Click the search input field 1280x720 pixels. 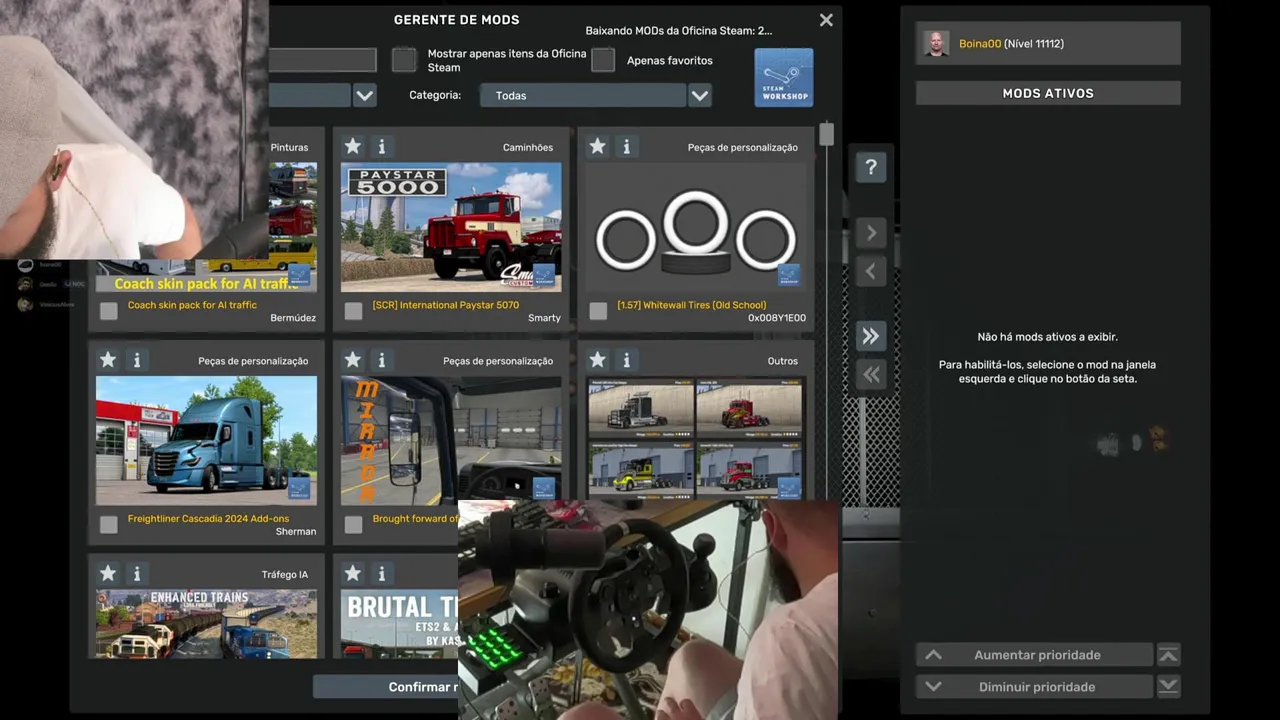click(322, 60)
